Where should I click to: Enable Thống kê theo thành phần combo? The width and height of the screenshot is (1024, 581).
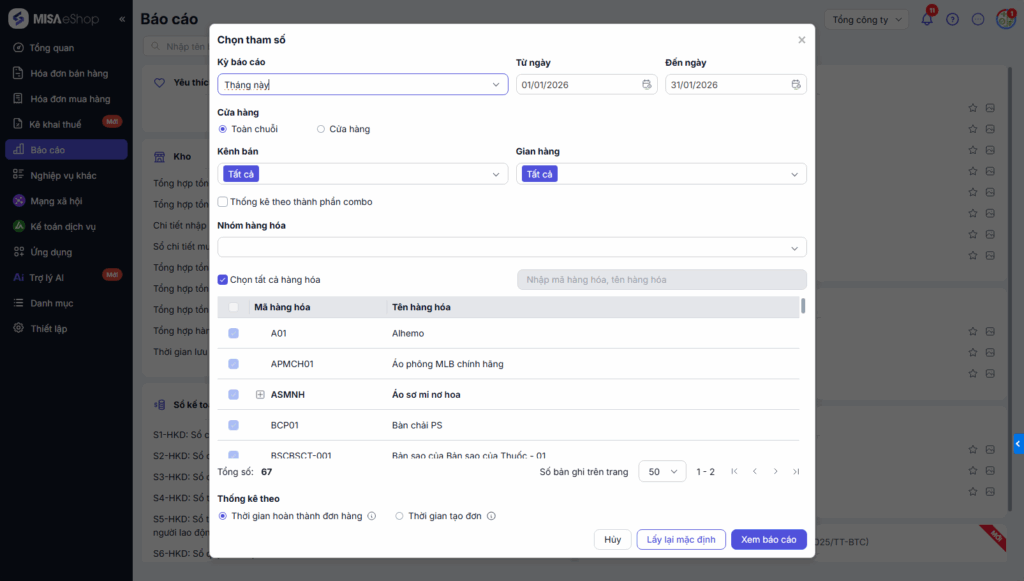[x=223, y=202]
